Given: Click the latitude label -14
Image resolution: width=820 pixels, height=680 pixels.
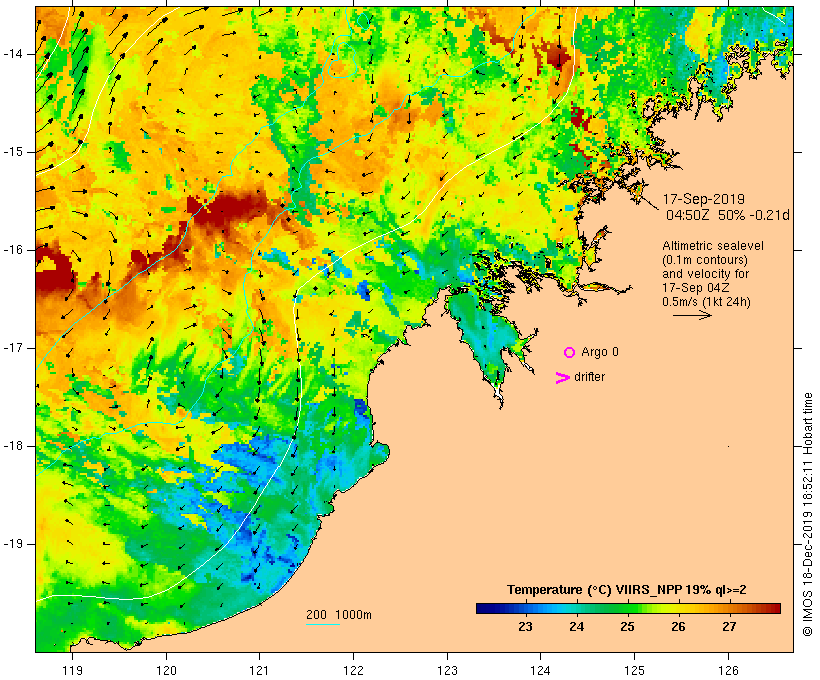Looking at the screenshot, I should click(x=13, y=54).
